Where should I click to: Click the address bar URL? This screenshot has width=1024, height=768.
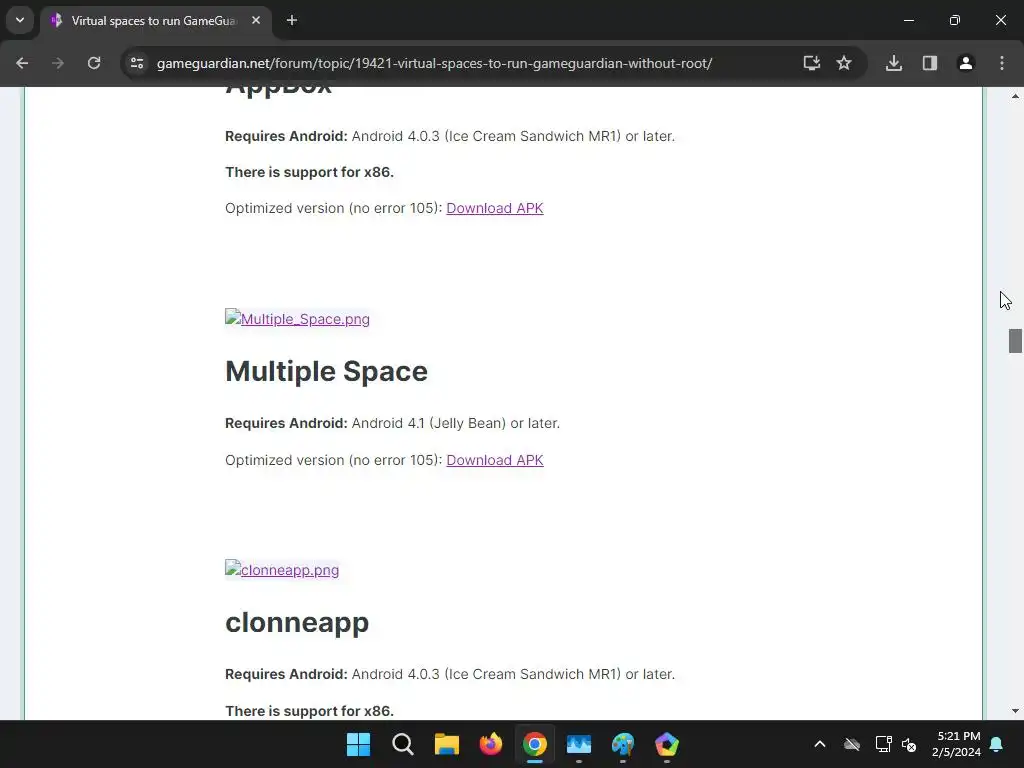pos(434,63)
